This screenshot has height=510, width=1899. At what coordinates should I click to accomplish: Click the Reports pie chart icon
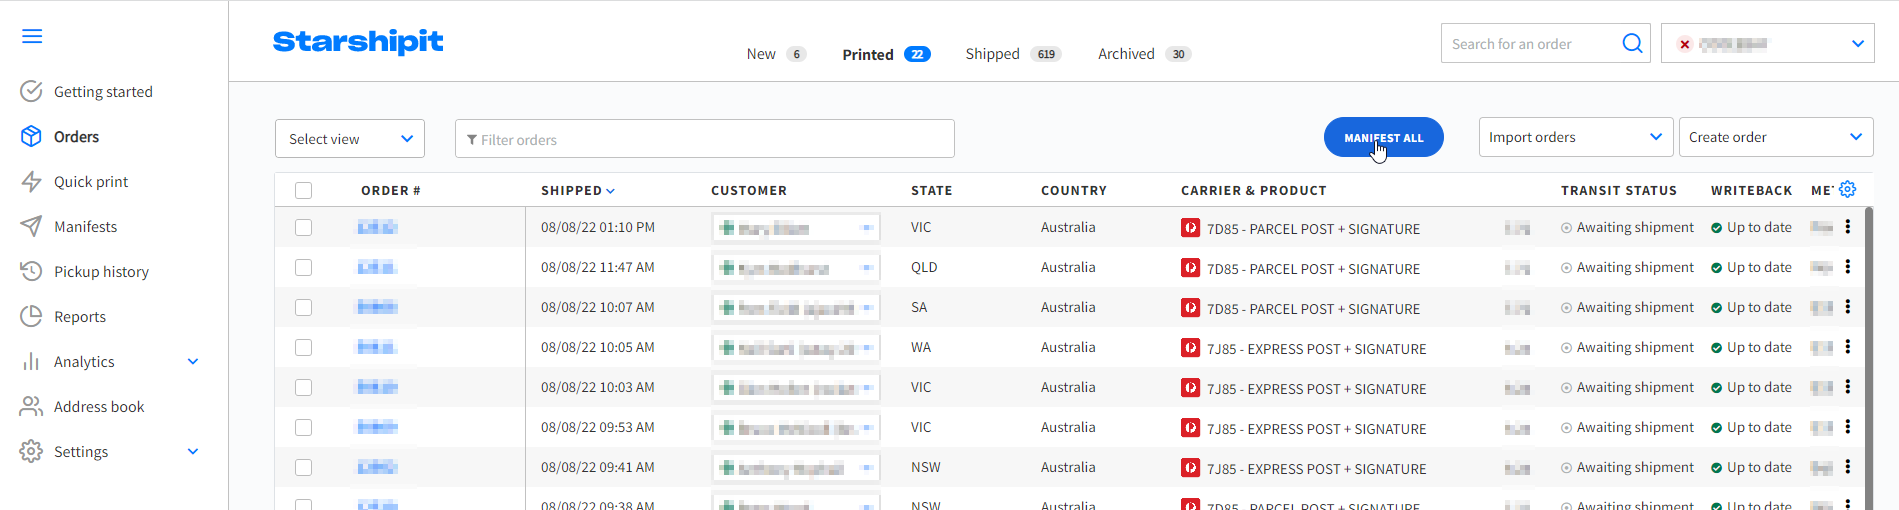pos(31,316)
